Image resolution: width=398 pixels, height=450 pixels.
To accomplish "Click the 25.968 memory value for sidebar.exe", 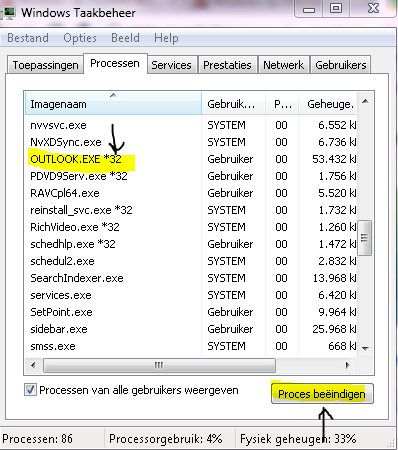I will 334,329.
